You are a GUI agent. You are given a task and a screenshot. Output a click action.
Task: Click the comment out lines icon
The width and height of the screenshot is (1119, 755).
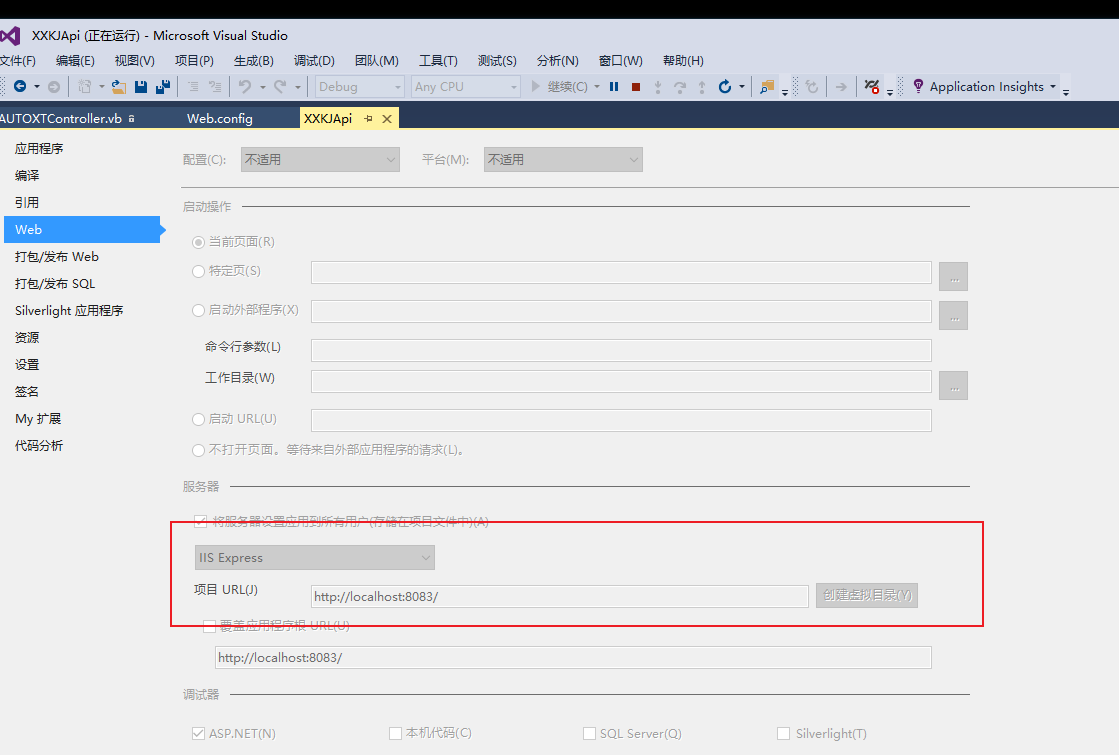point(193,86)
